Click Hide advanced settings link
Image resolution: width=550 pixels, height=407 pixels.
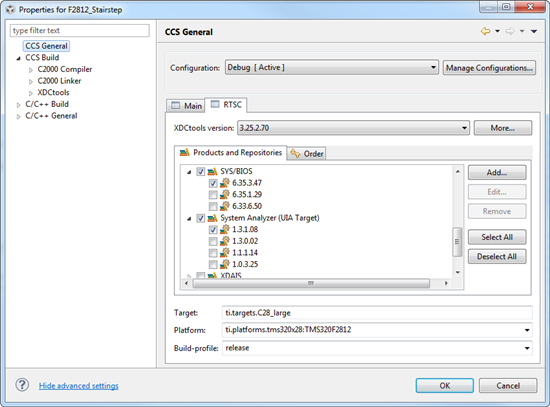79,386
